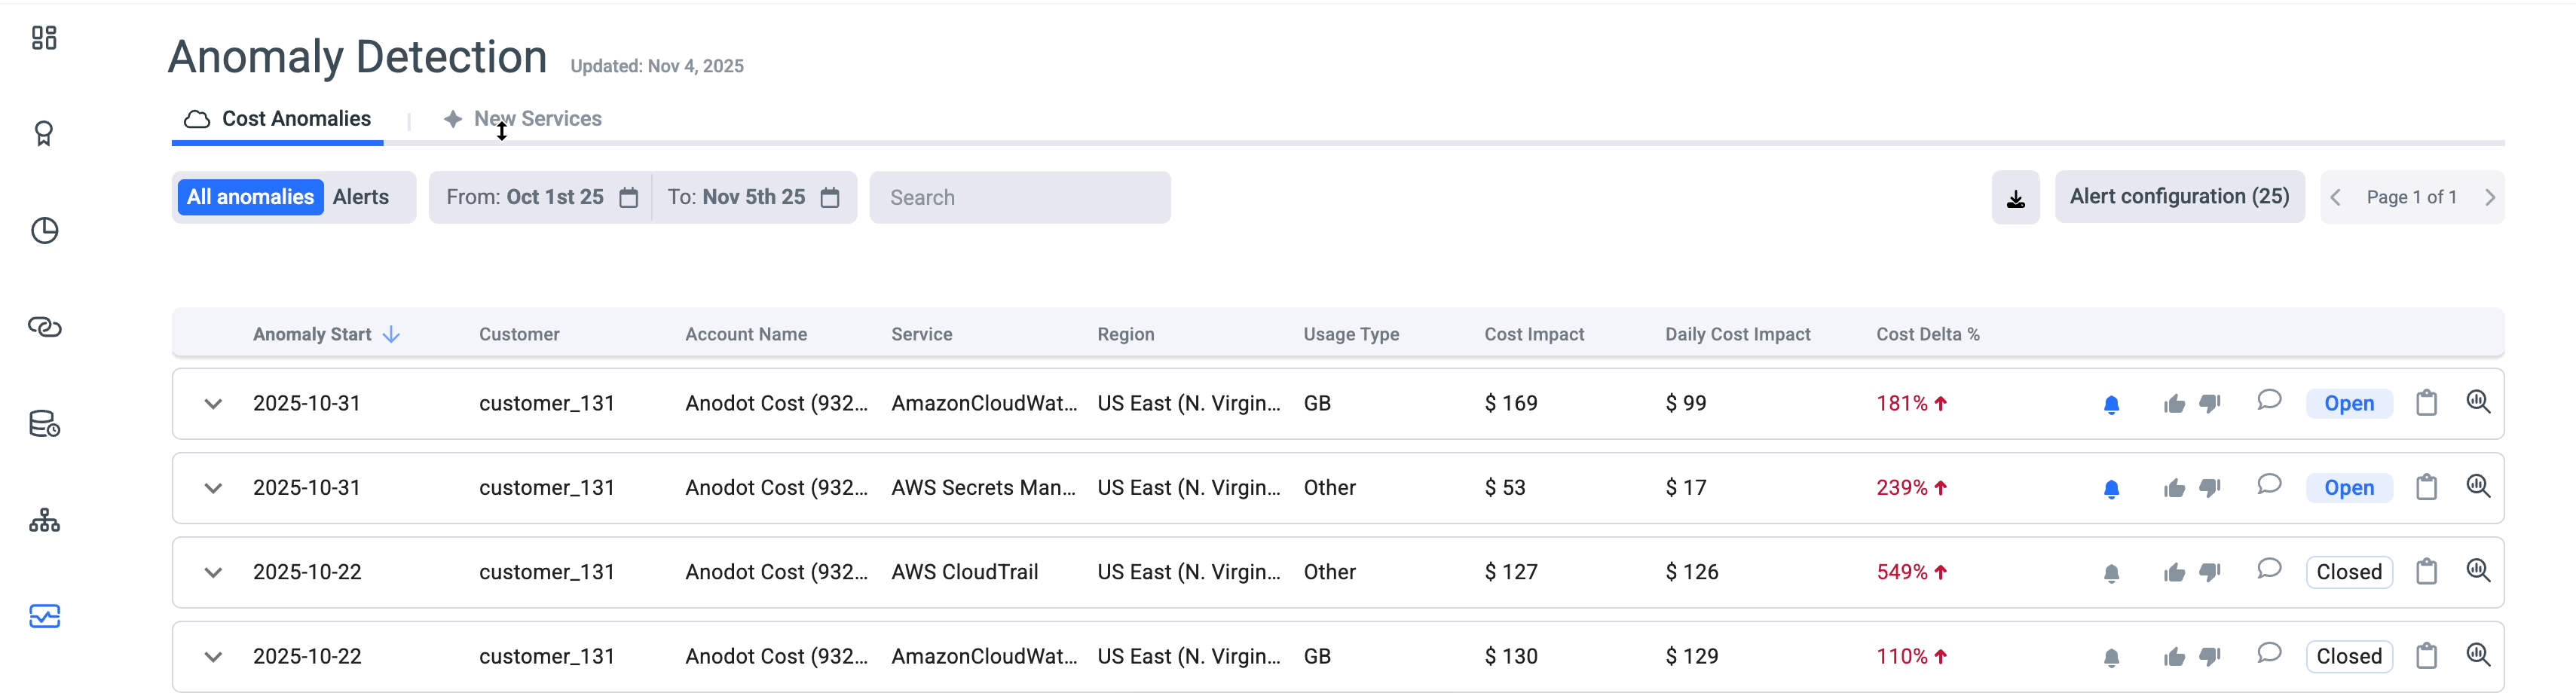Investigate the 110% cost delta anomaly
The image size is (2576, 699).
2478,656
